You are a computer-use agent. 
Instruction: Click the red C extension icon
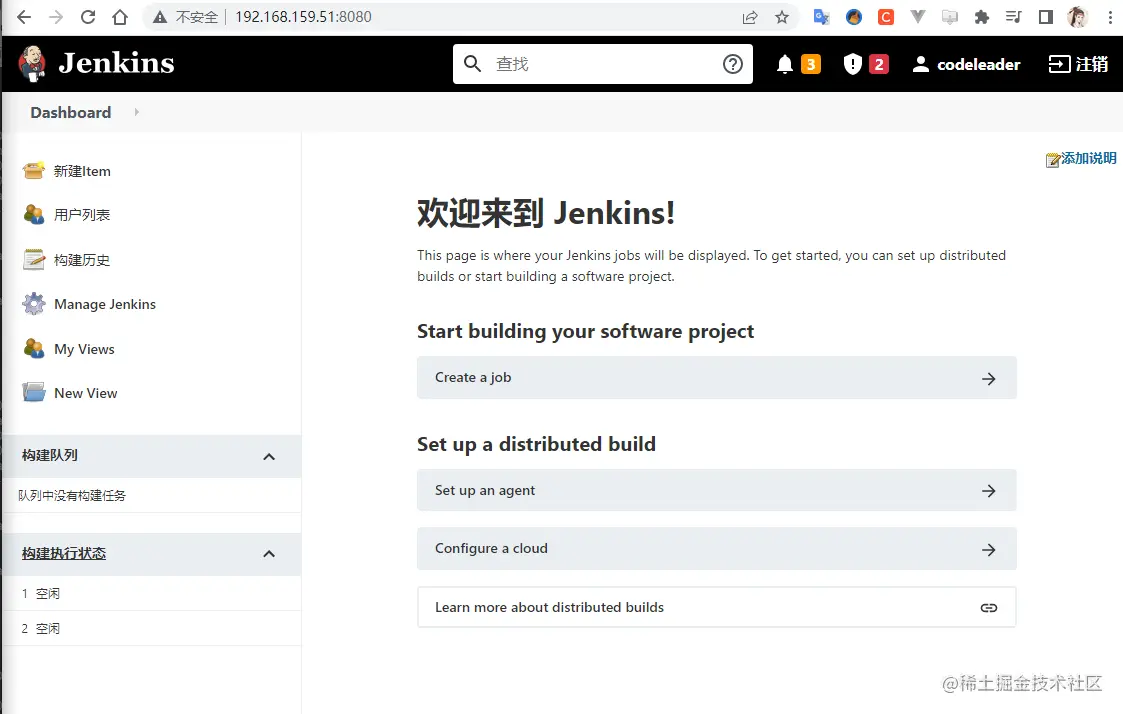pos(886,17)
